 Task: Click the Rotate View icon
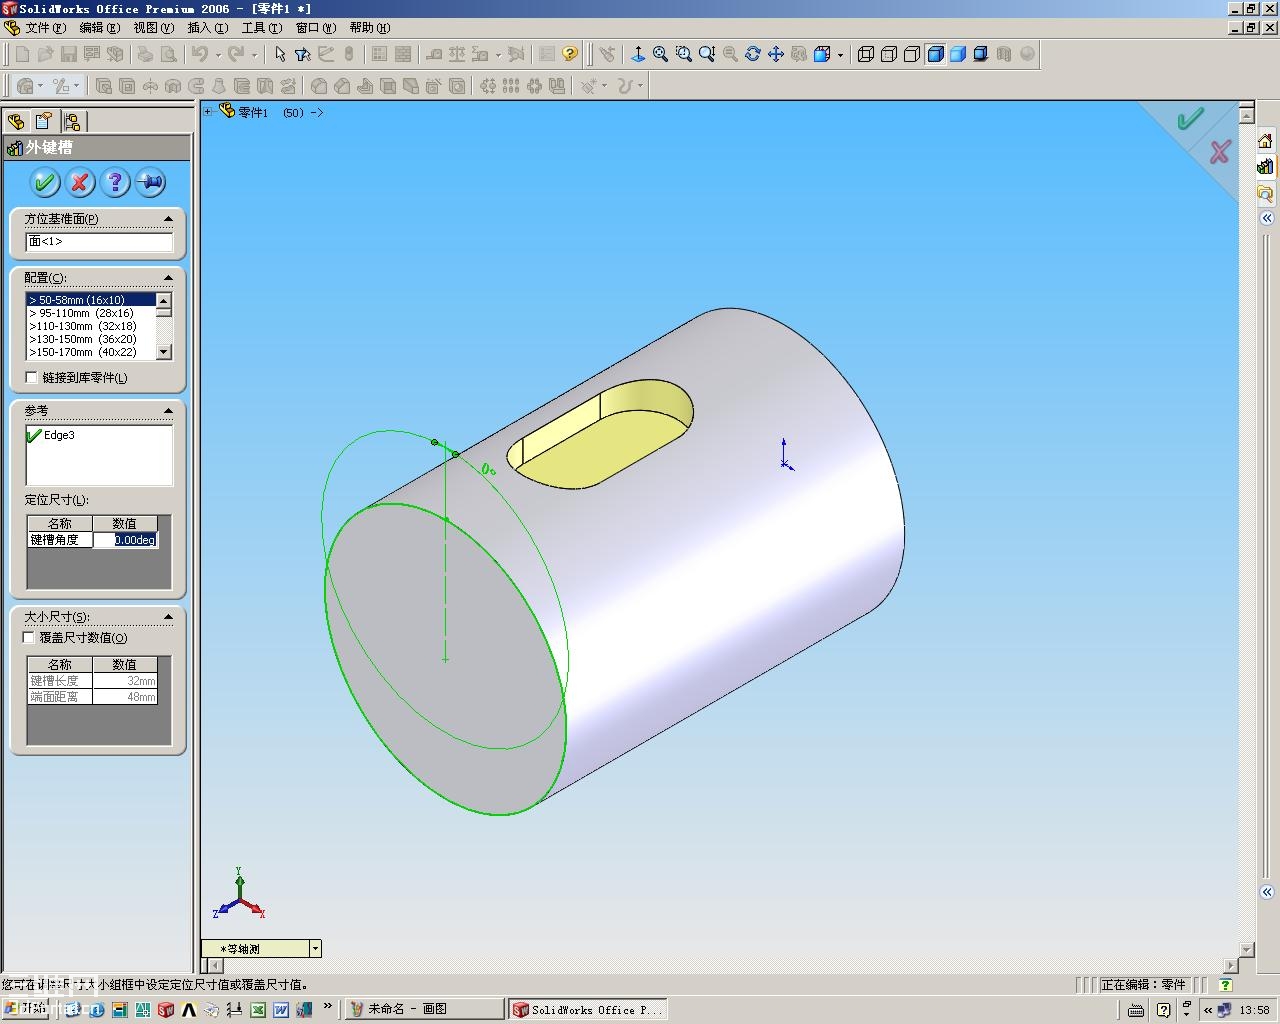(x=752, y=54)
